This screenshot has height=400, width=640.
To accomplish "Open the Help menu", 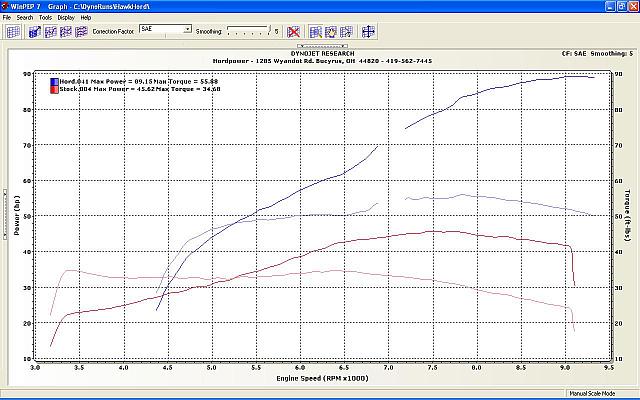I will click(86, 18).
